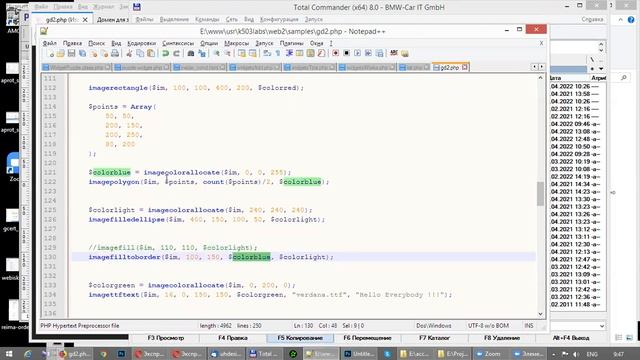The width and height of the screenshot is (640, 360).
Task: Open the Кодировки menu
Action: point(142,43)
